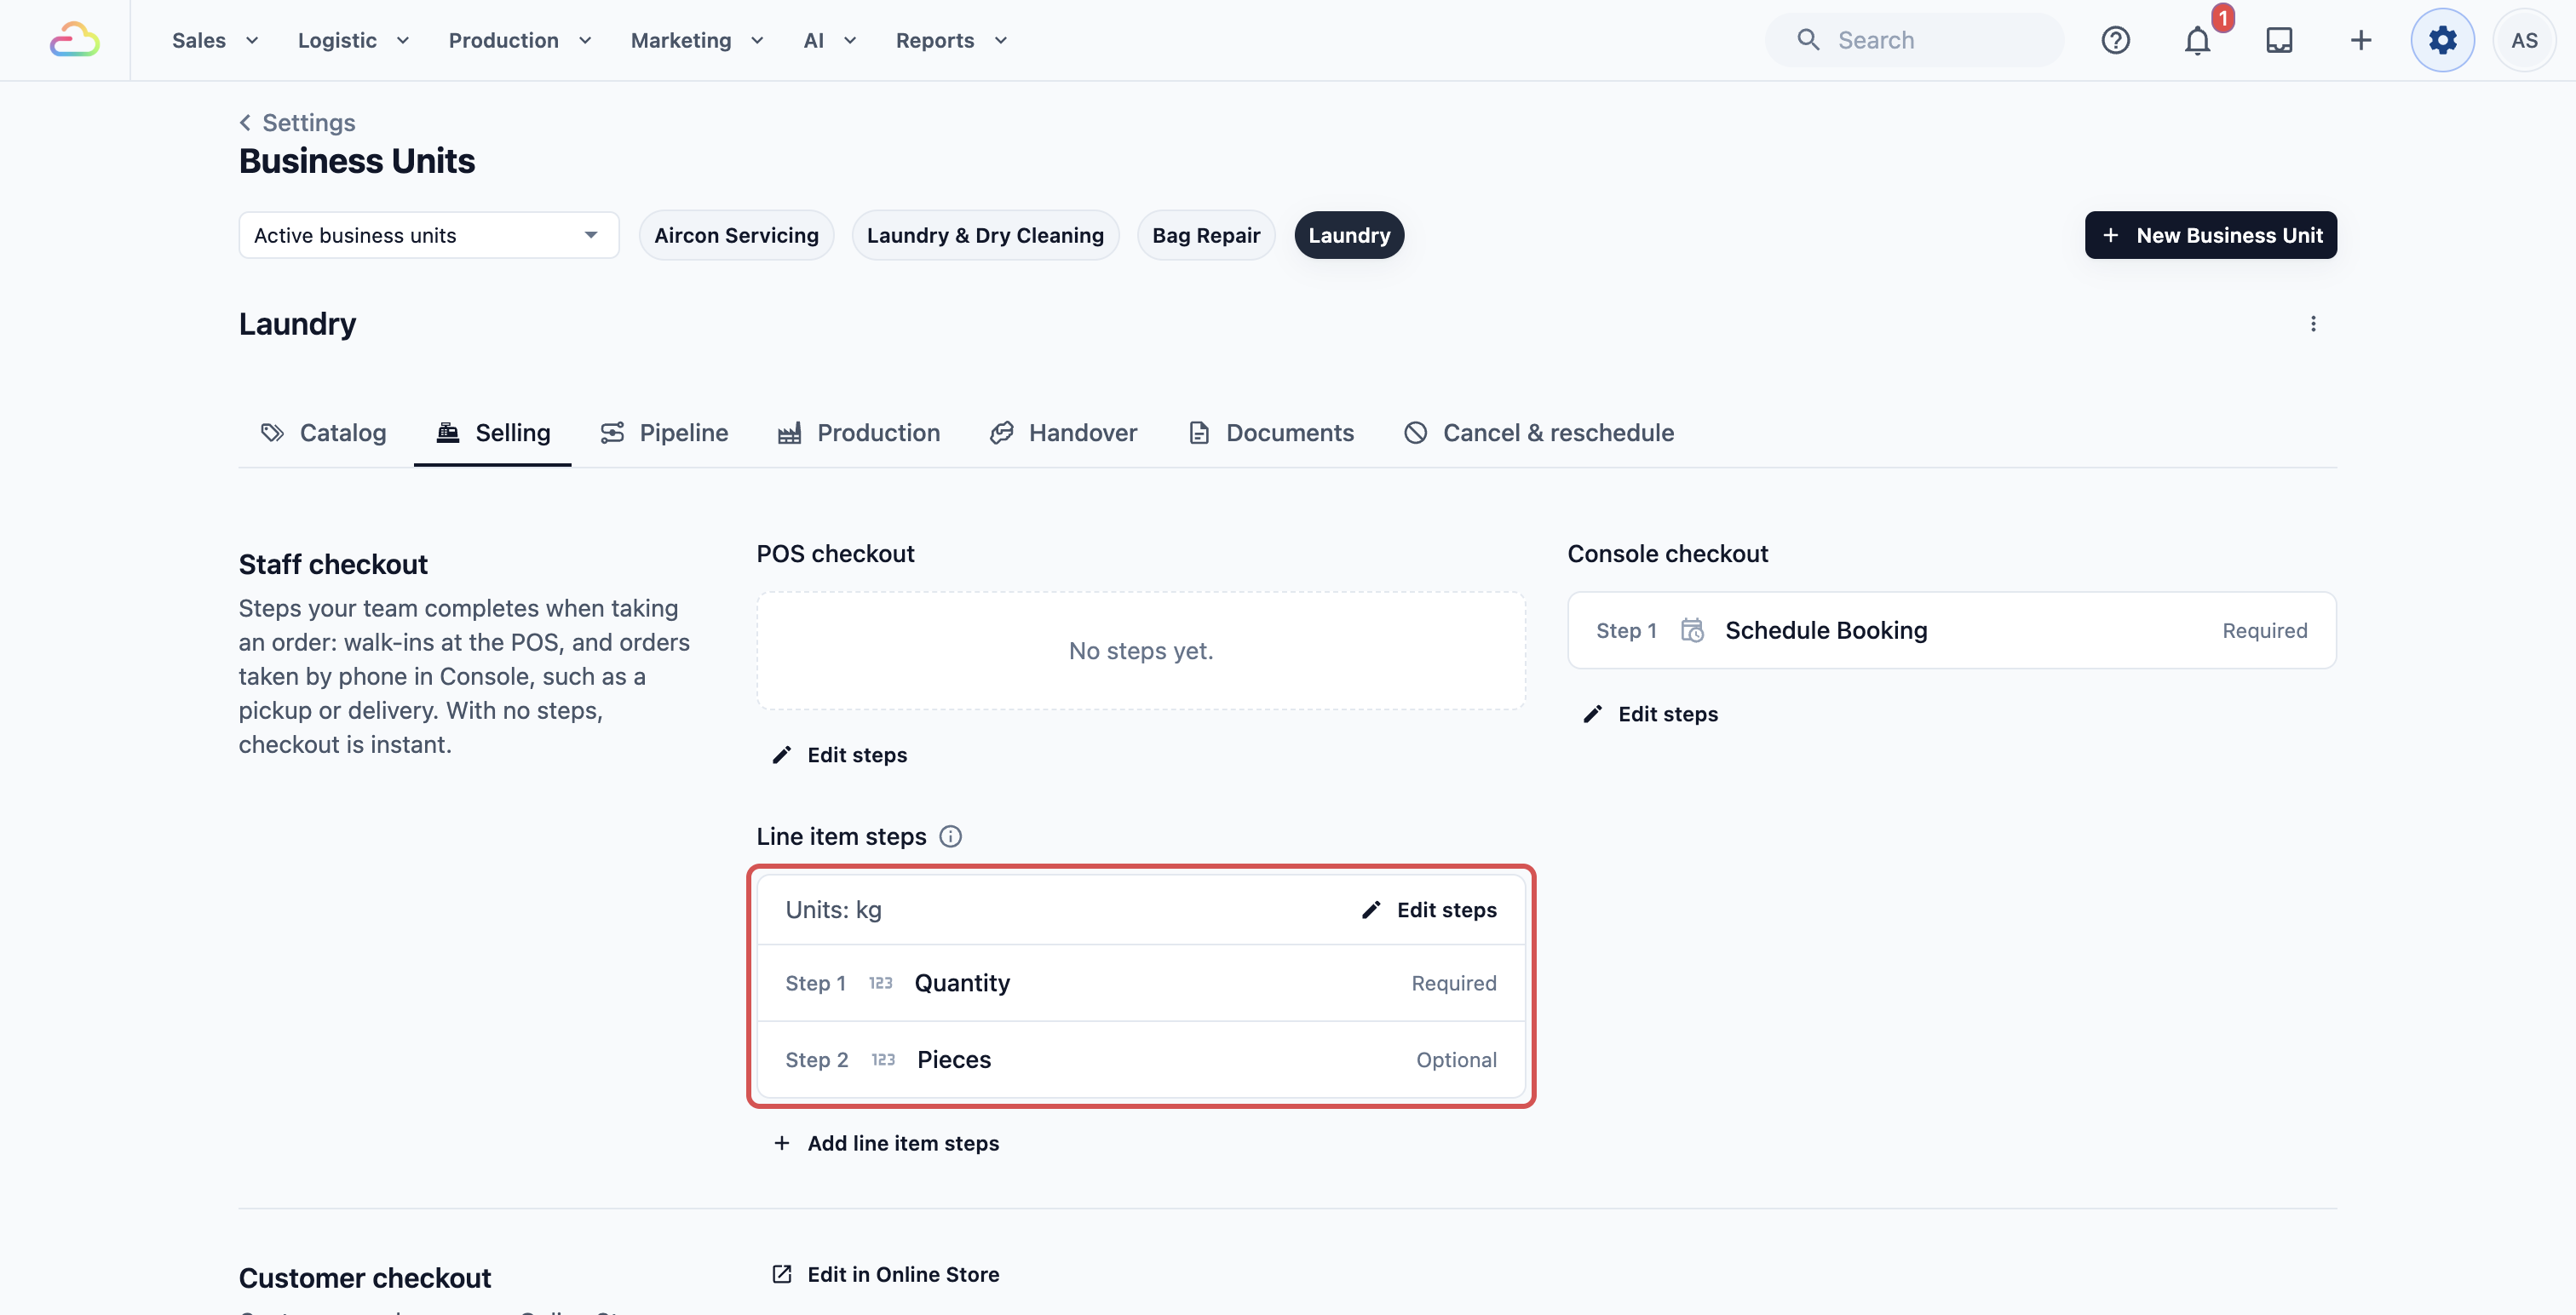2576x1315 pixels.
Task: Click the 123 number icon beside Pieces
Action: pyautogui.click(x=883, y=1060)
